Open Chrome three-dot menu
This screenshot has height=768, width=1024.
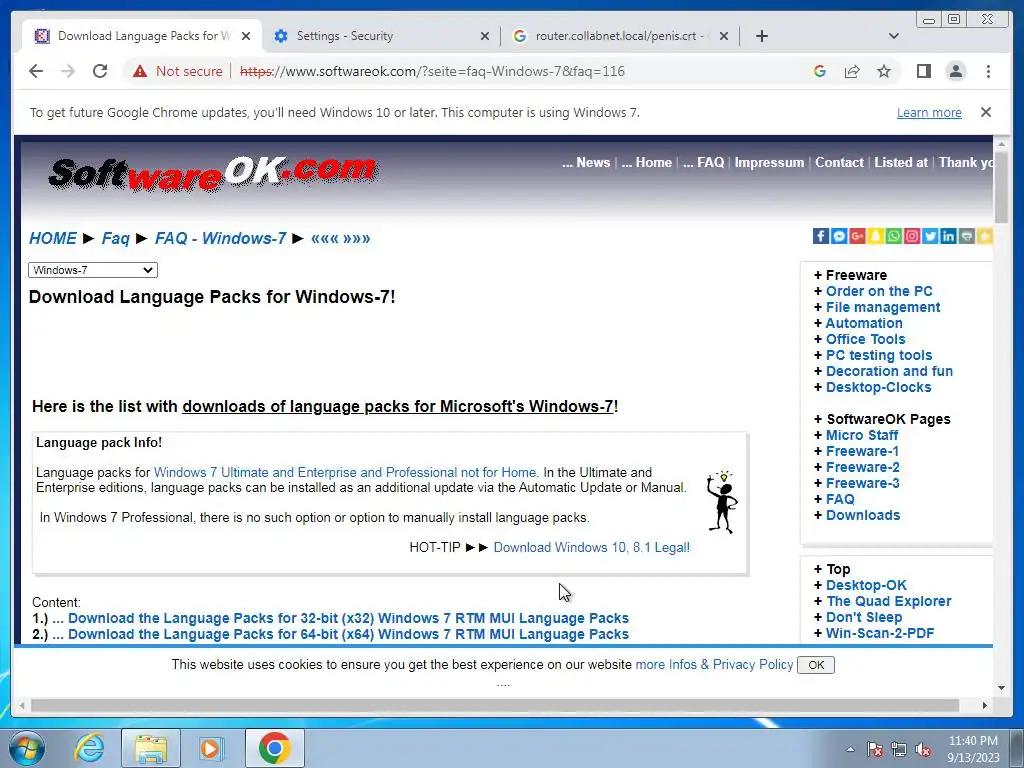tap(988, 71)
